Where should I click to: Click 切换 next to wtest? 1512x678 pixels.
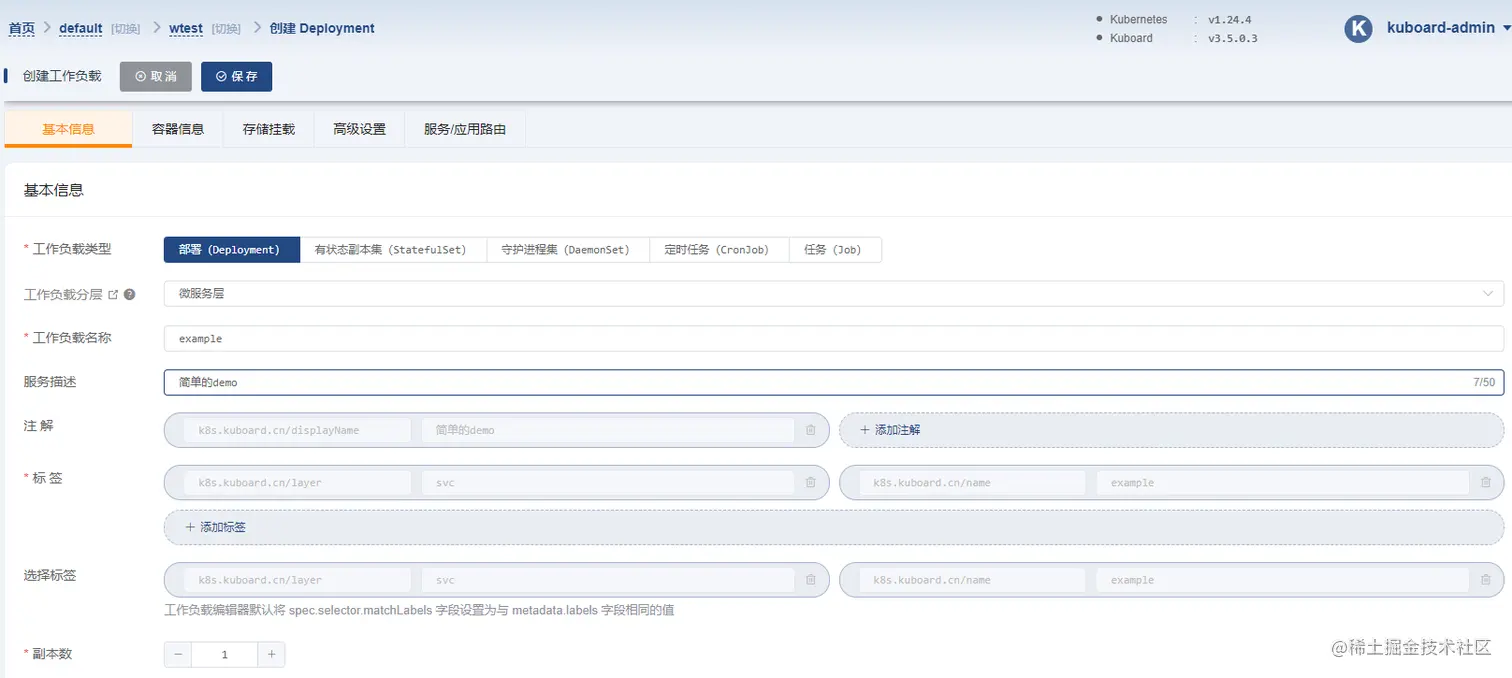[226, 29]
